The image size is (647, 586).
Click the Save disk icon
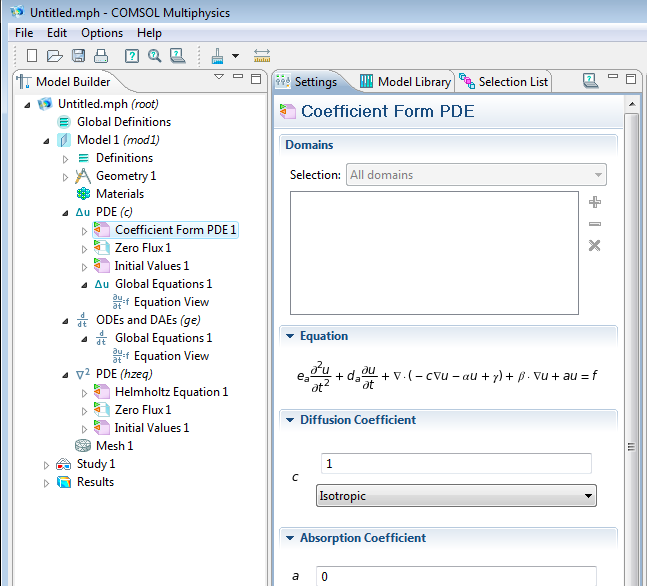[x=77, y=56]
